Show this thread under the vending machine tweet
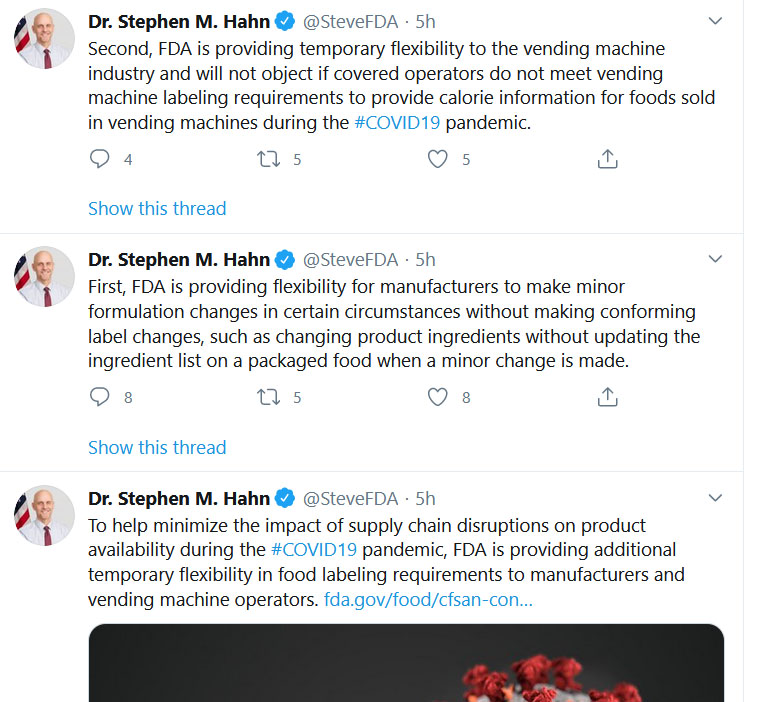 coord(157,209)
